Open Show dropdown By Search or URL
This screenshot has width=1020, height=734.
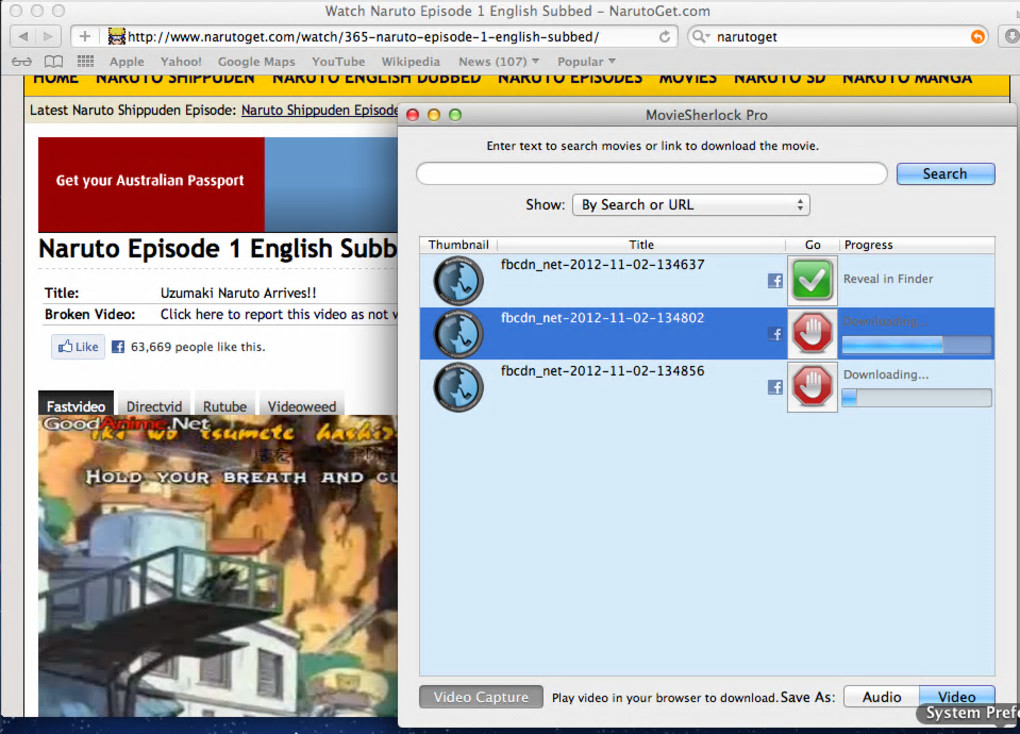coord(691,205)
